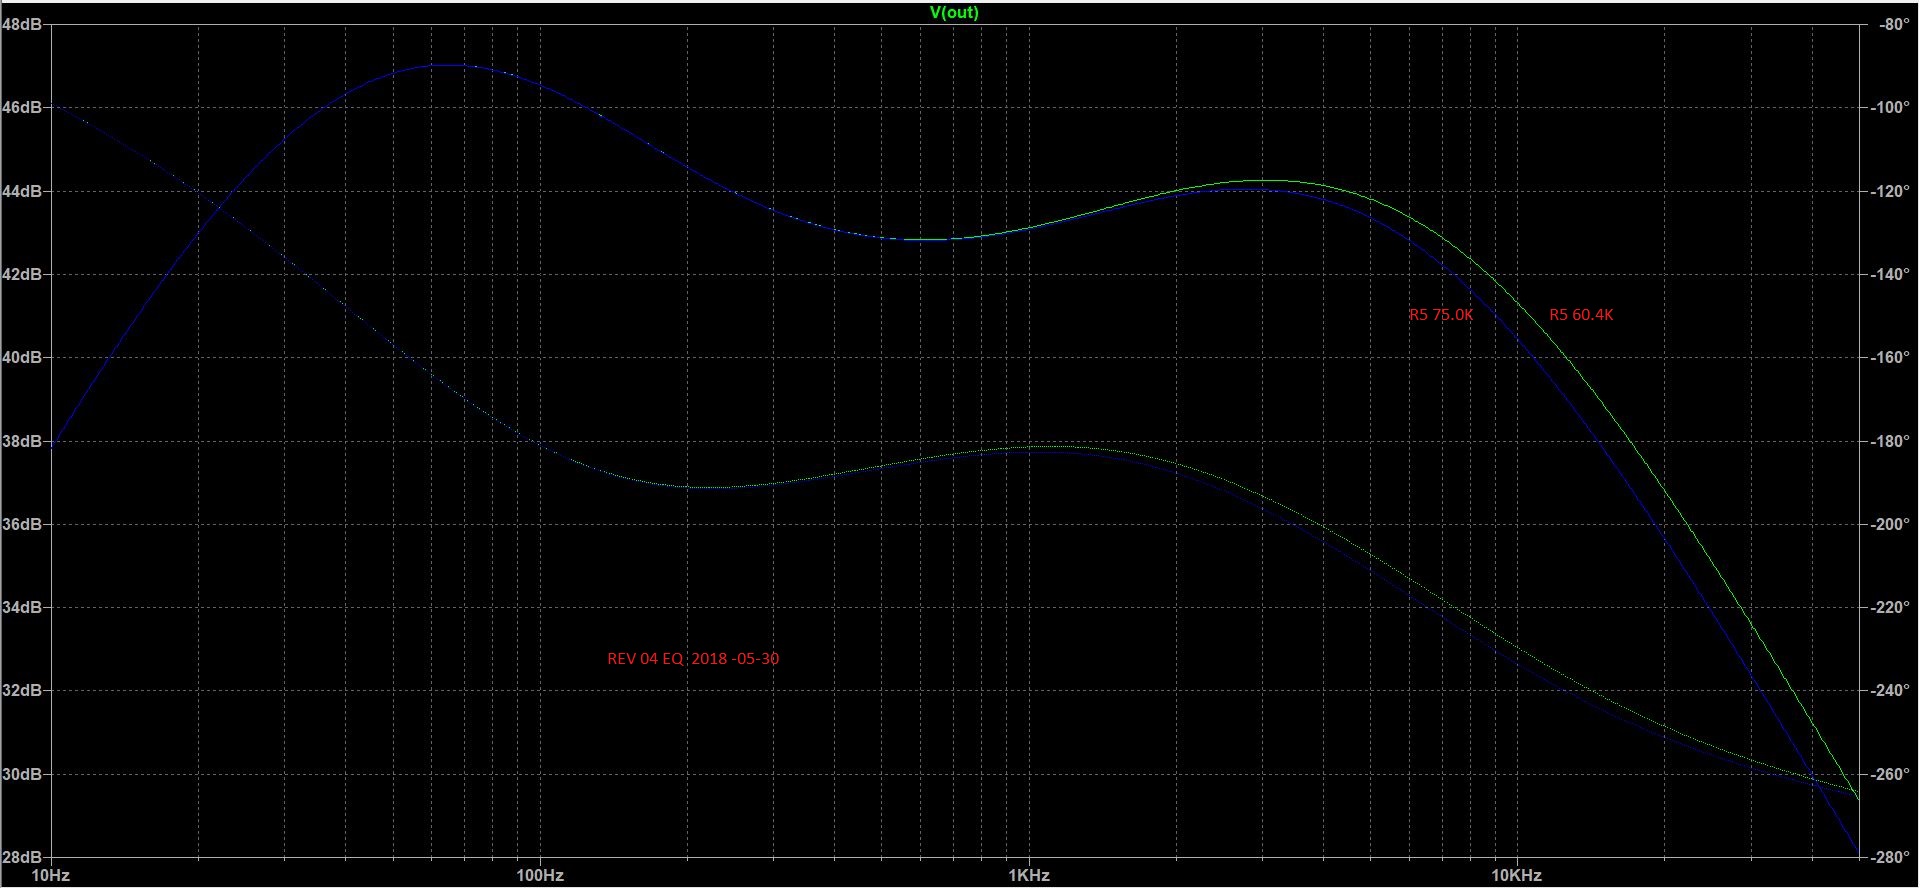This screenshot has height=888, width=1920.
Task: Click the -220° phase axis label
Action: (1891, 607)
